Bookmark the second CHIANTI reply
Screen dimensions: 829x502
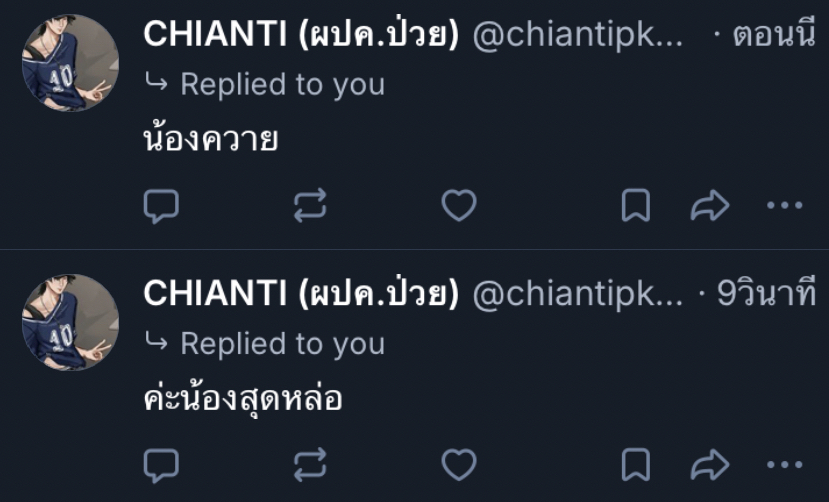[636, 464]
